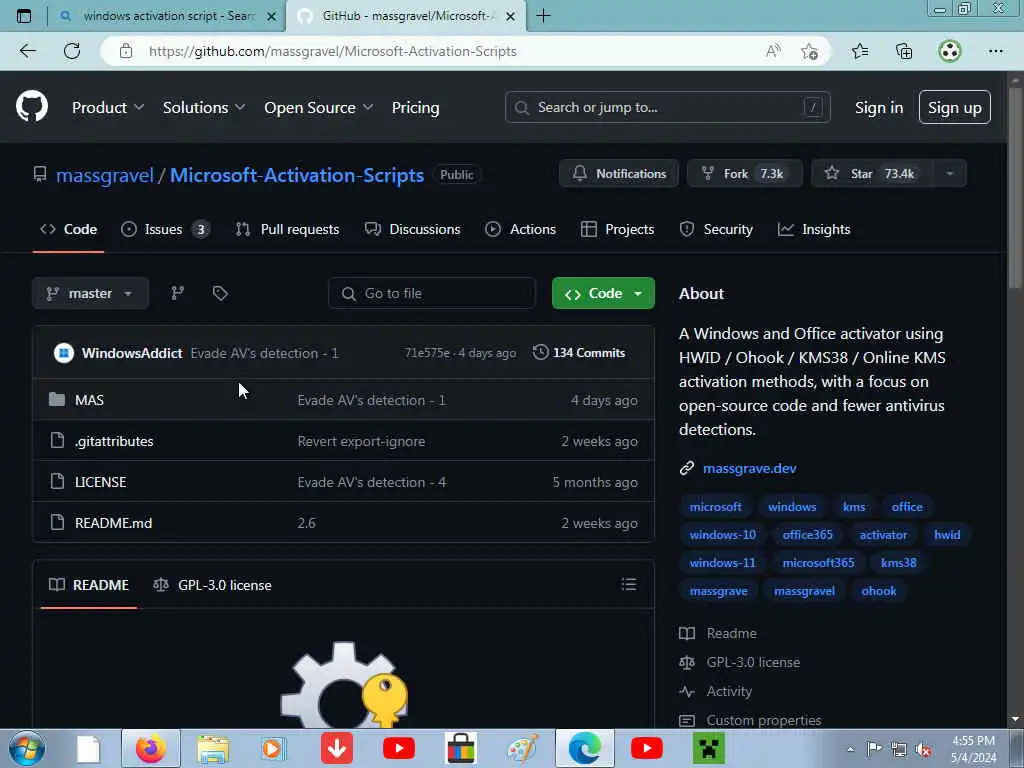The width and height of the screenshot is (1024, 768).
Task: Open Paint palette icon in taskbar
Action: pos(523,748)
